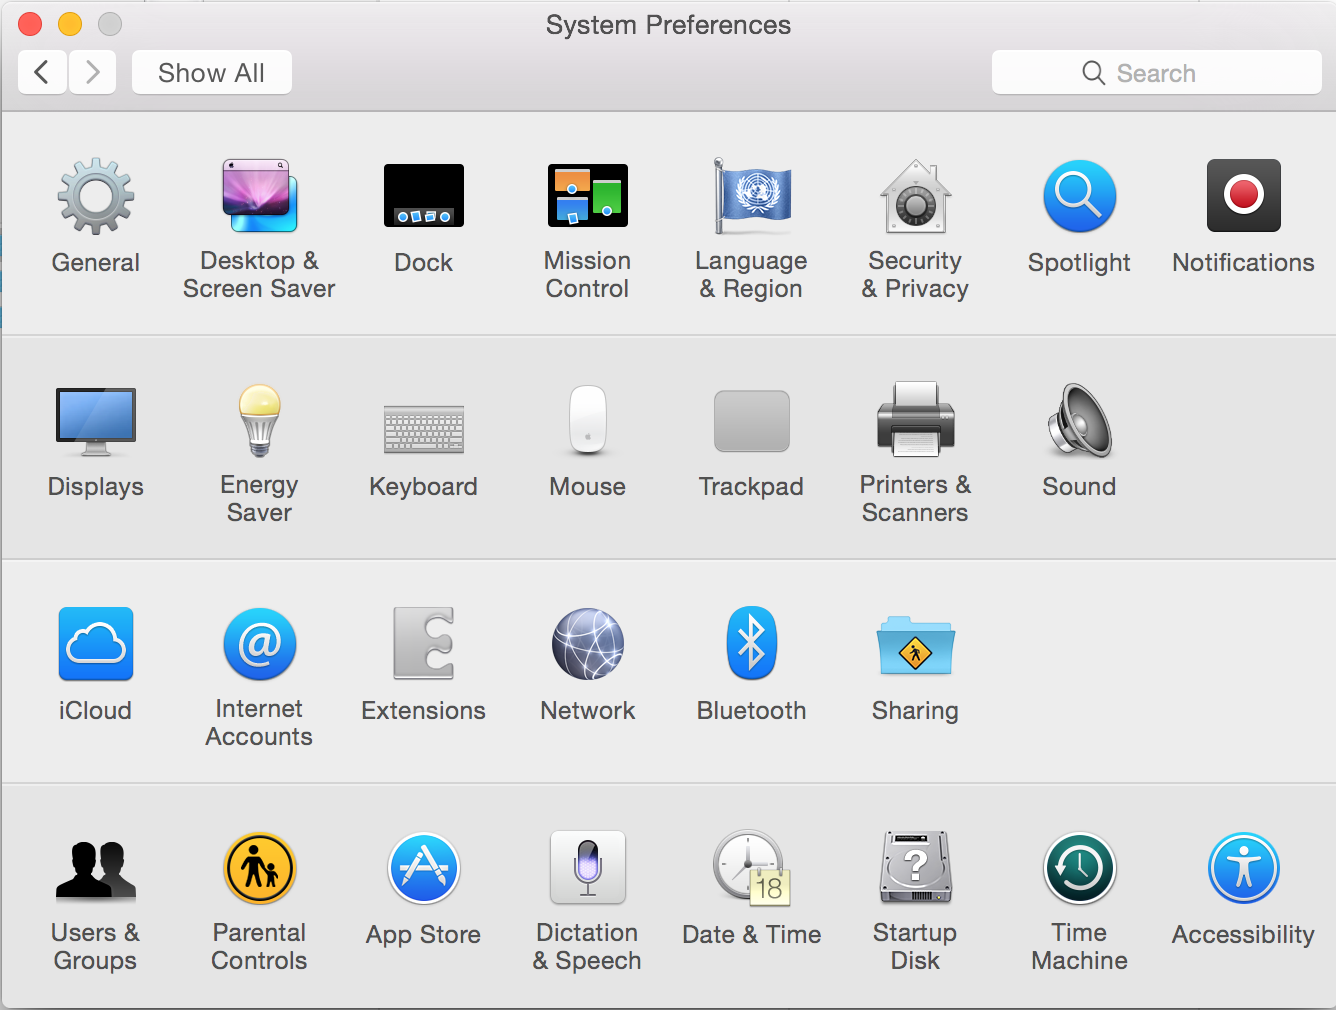The height and width of the screenshot is (1010, 1336).
Task: Close the System Preferences window
Action: (30, 24)
